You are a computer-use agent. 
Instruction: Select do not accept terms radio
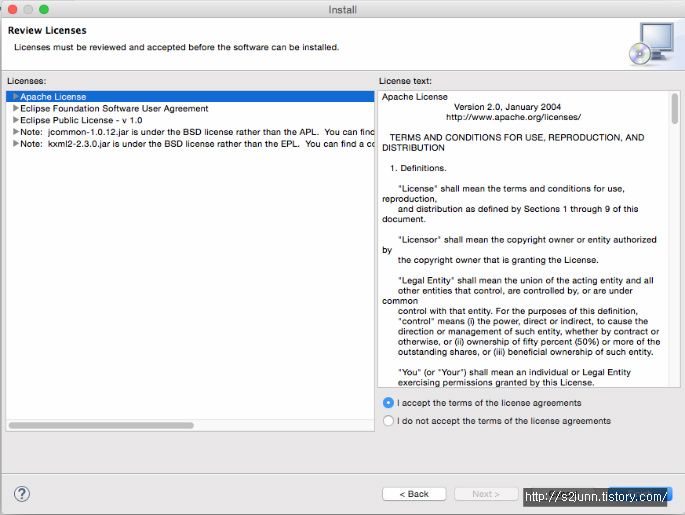388,421
